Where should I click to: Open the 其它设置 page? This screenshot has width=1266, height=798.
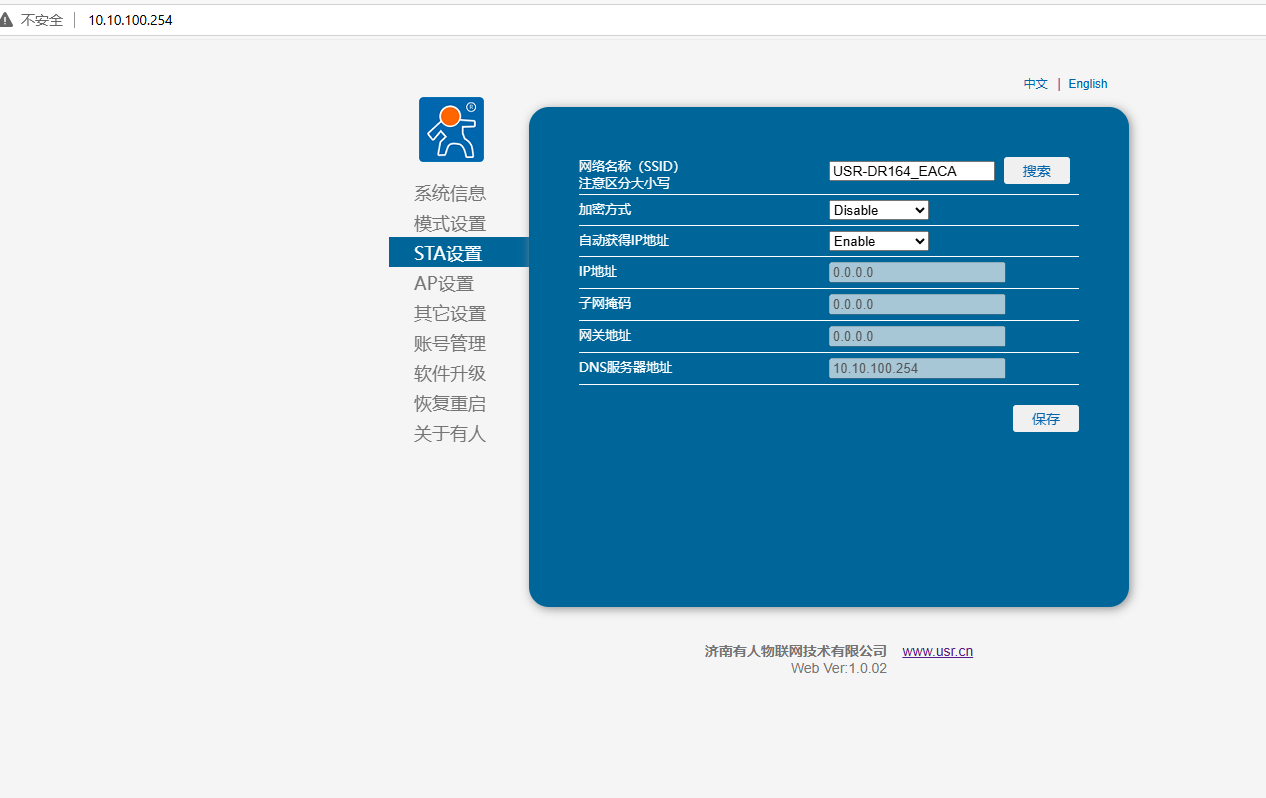(450, 314)
